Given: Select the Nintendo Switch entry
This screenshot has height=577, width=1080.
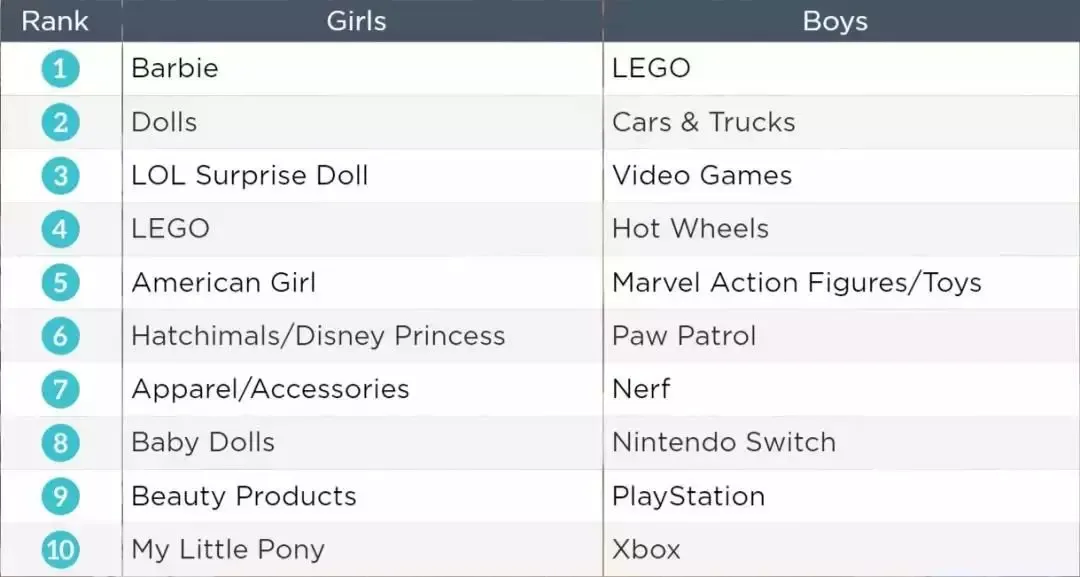Looking at the screenshot, I should (x=724, y=443).
